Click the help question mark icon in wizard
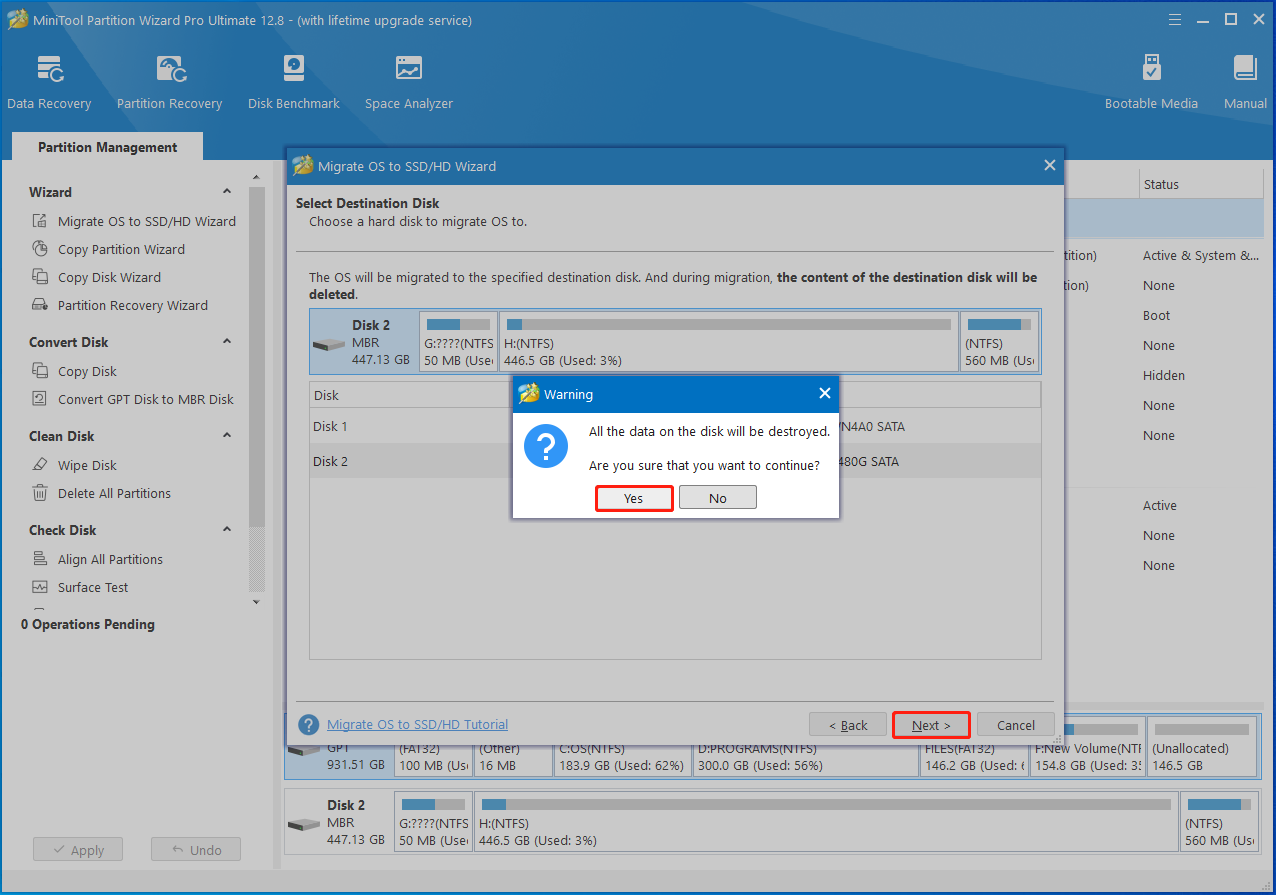The image size is (1276, 895). 309,725
